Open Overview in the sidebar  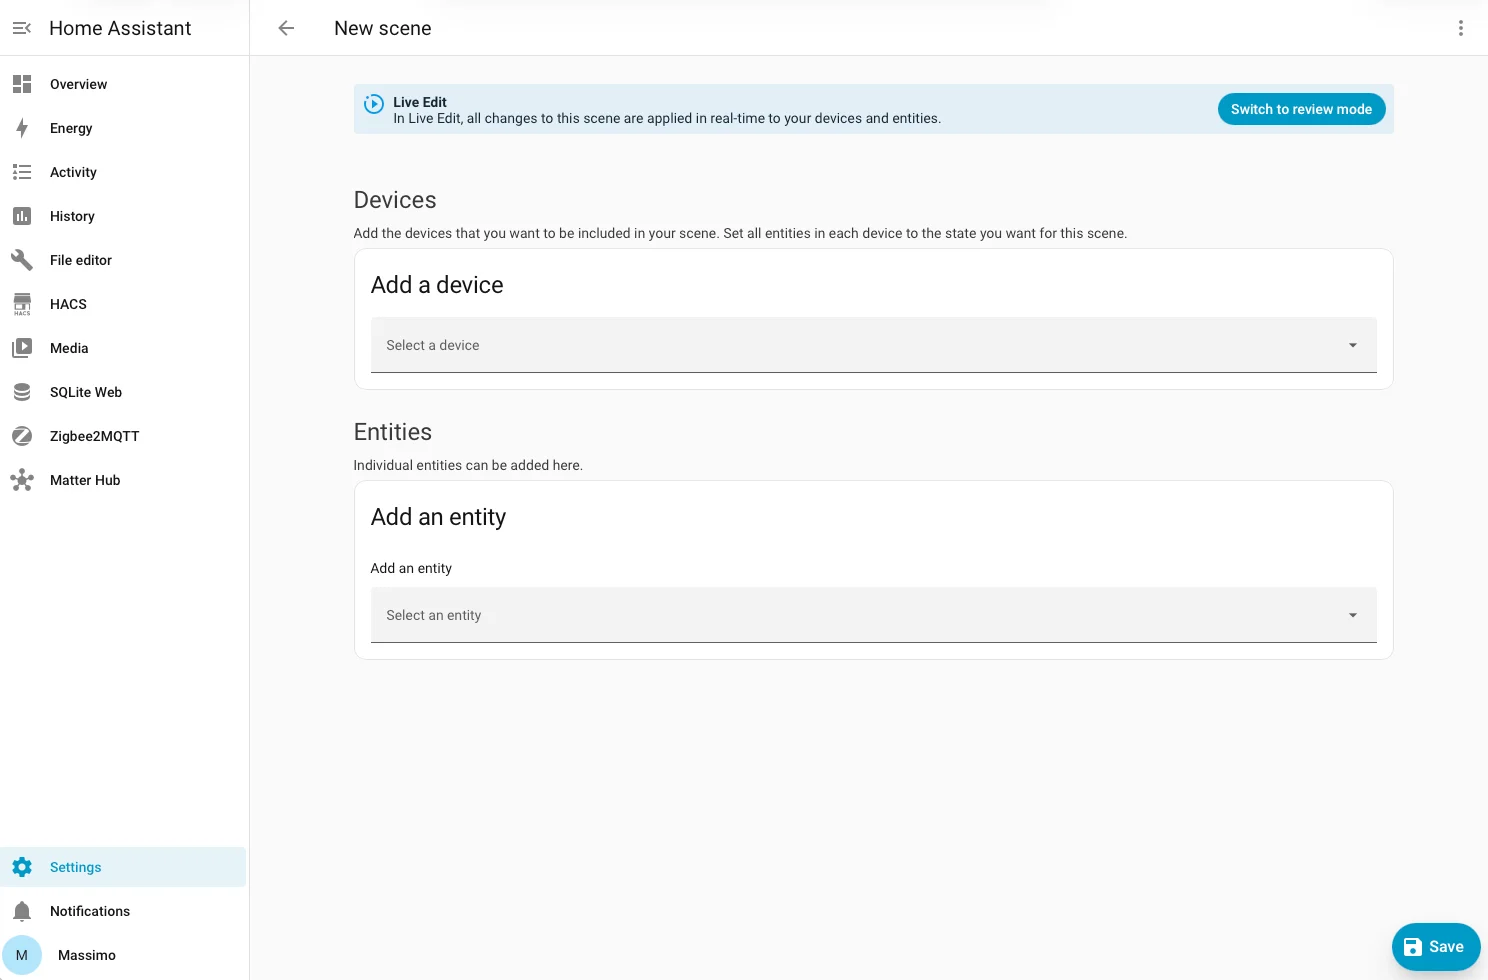click(124, 84)
